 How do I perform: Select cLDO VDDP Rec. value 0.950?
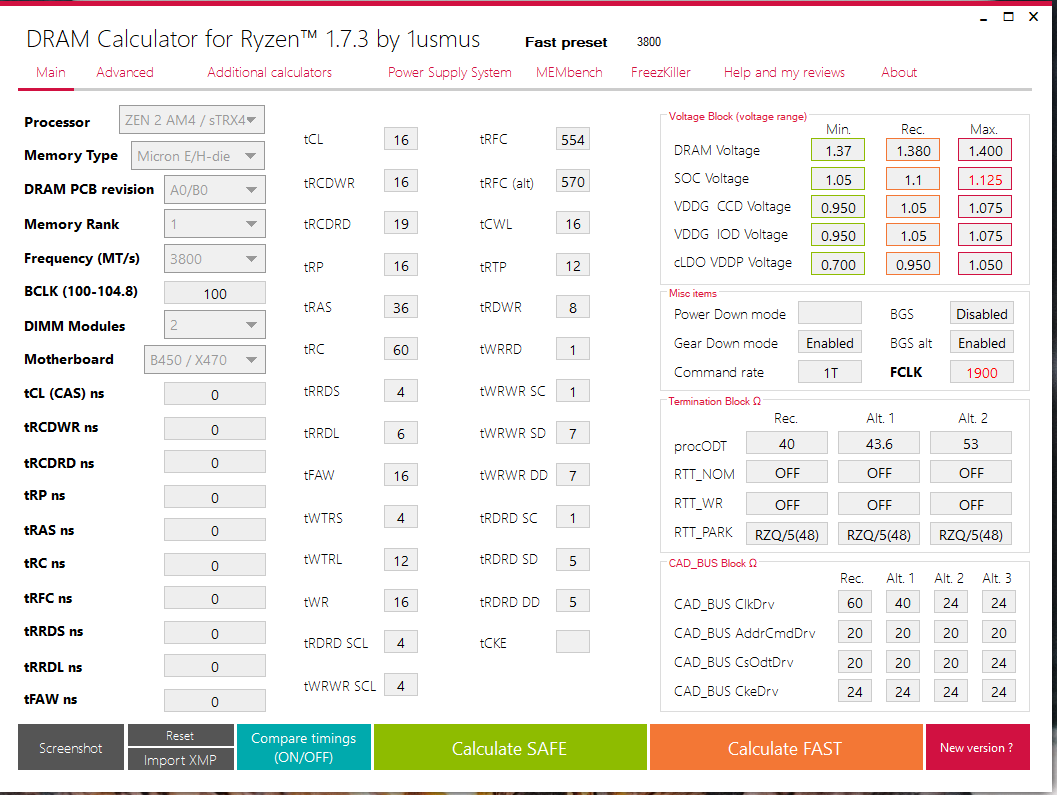[x=913, y=264]
